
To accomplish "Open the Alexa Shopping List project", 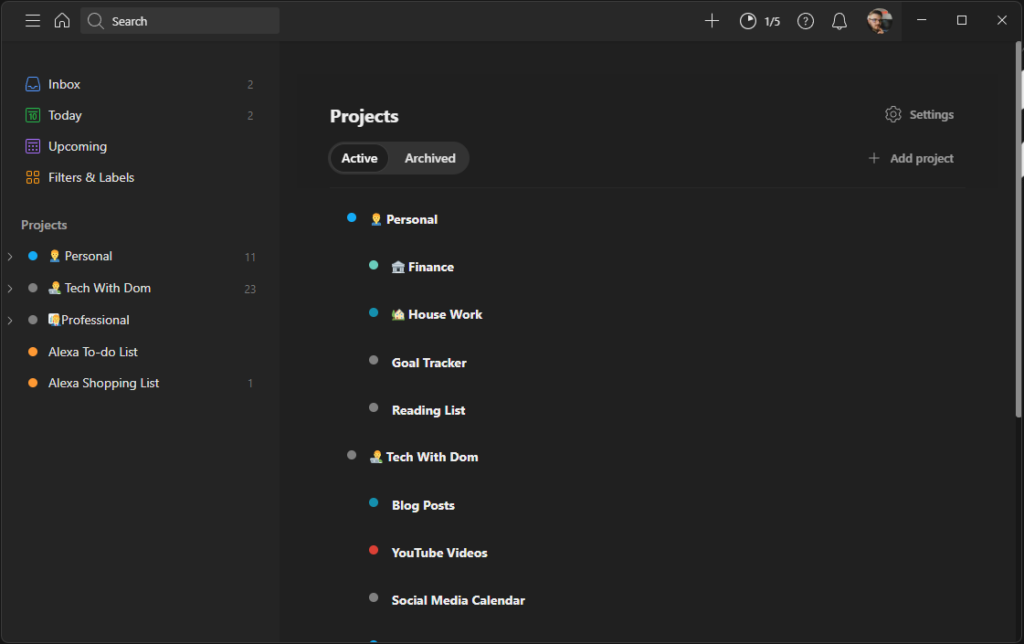I will (x=103, y=383).
